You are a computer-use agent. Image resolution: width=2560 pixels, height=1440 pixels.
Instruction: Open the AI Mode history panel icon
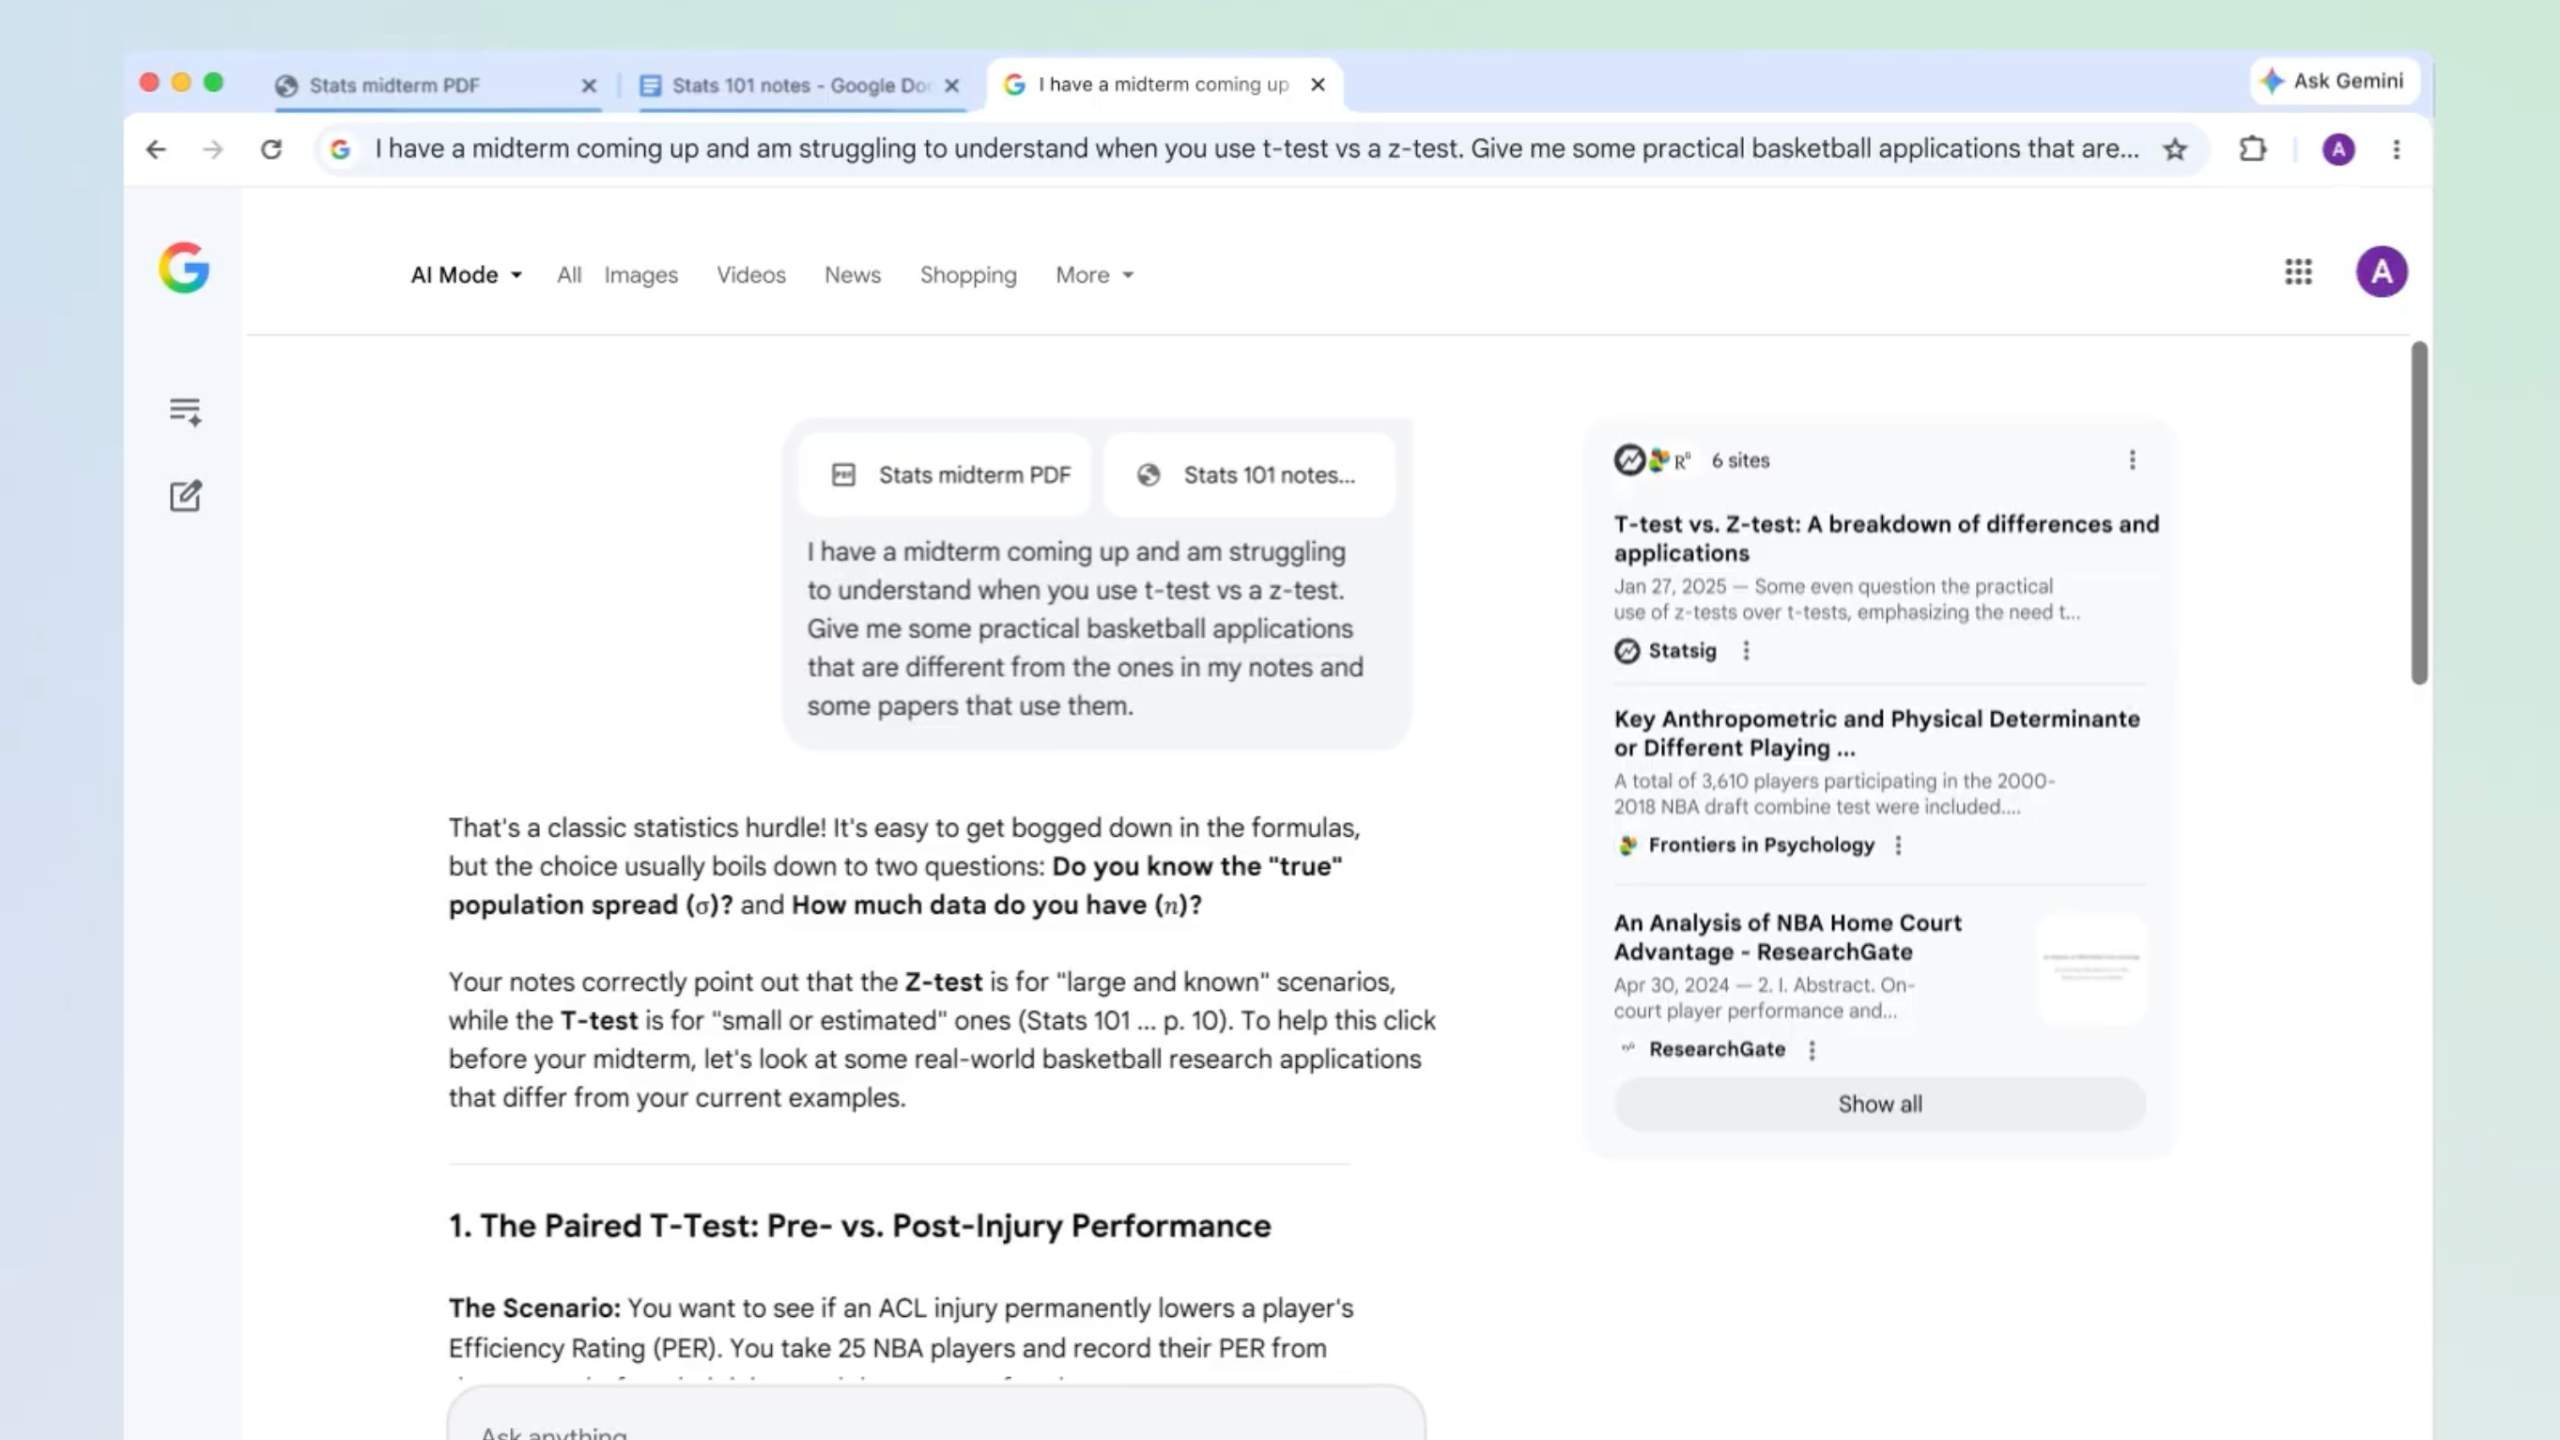(x=185, y=410)
